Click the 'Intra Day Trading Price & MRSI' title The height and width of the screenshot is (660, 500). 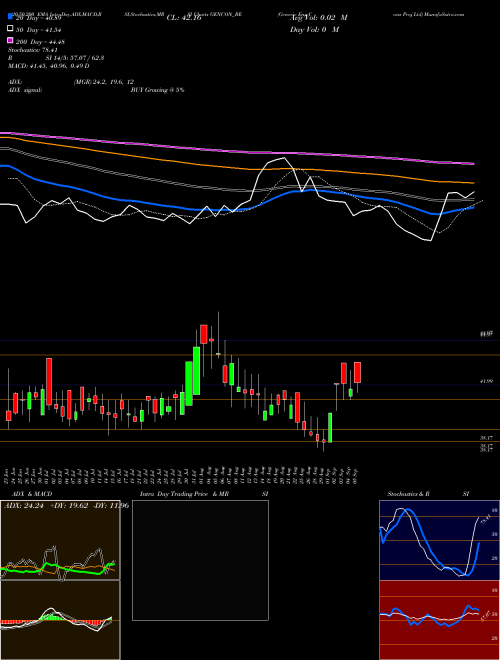pos(204,494)
